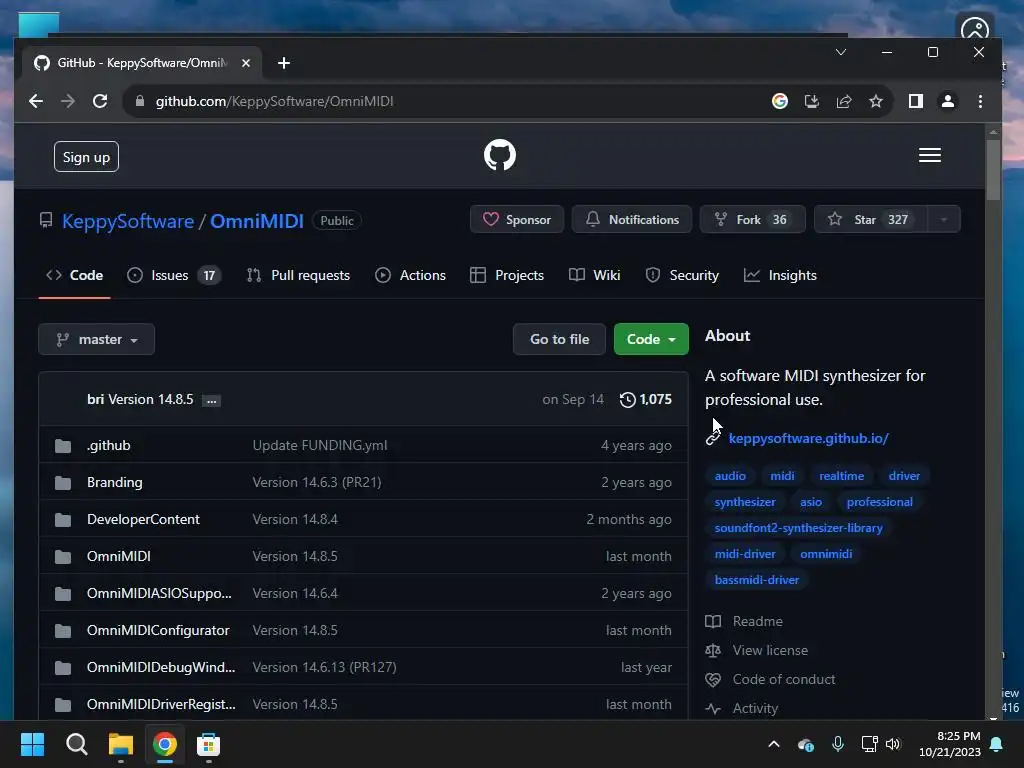Fork the repository
Screen dimensions: 1024x768
click(x=752, y=219)
